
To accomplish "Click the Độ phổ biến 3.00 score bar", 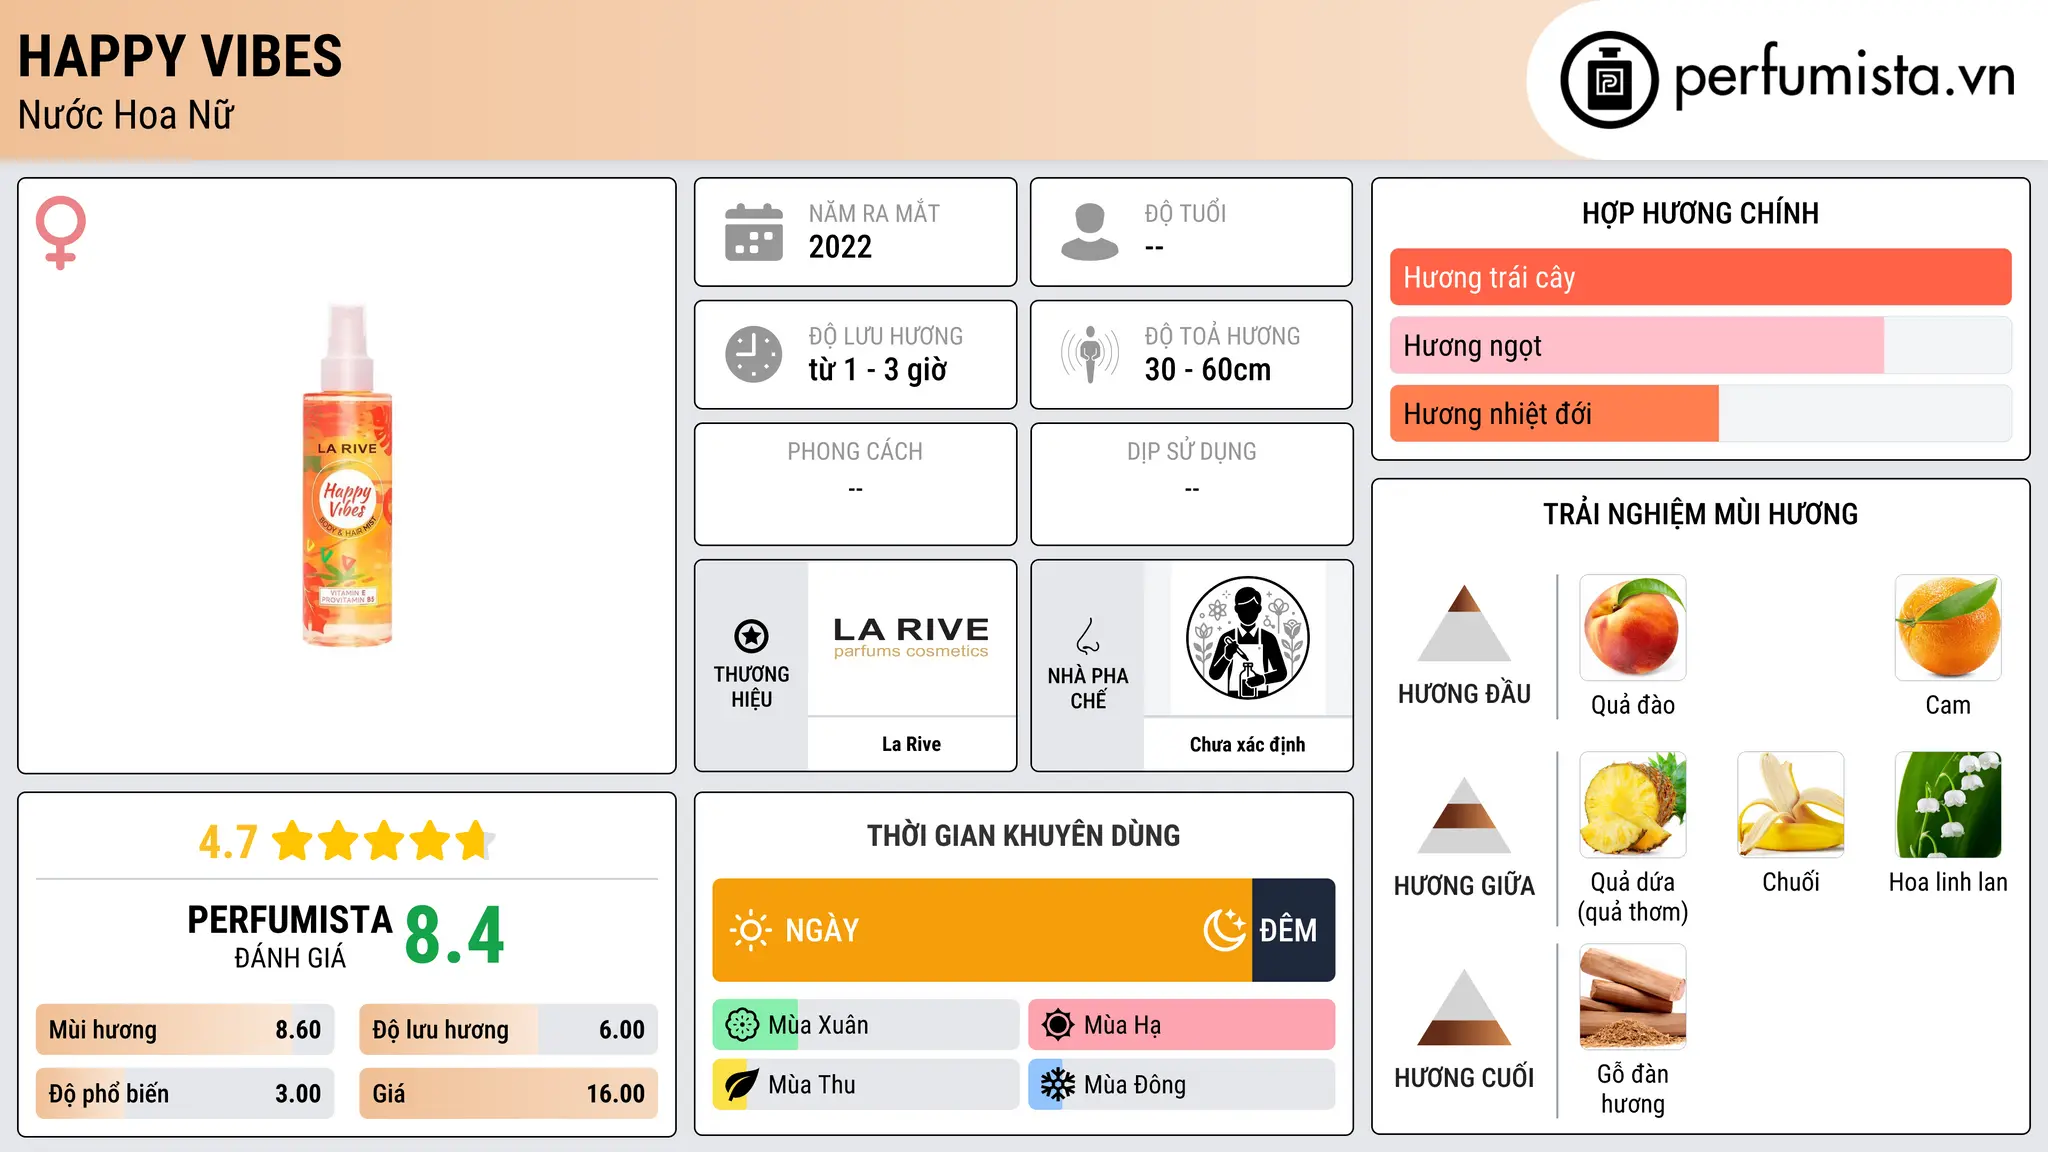I will tap(185, 1093).
